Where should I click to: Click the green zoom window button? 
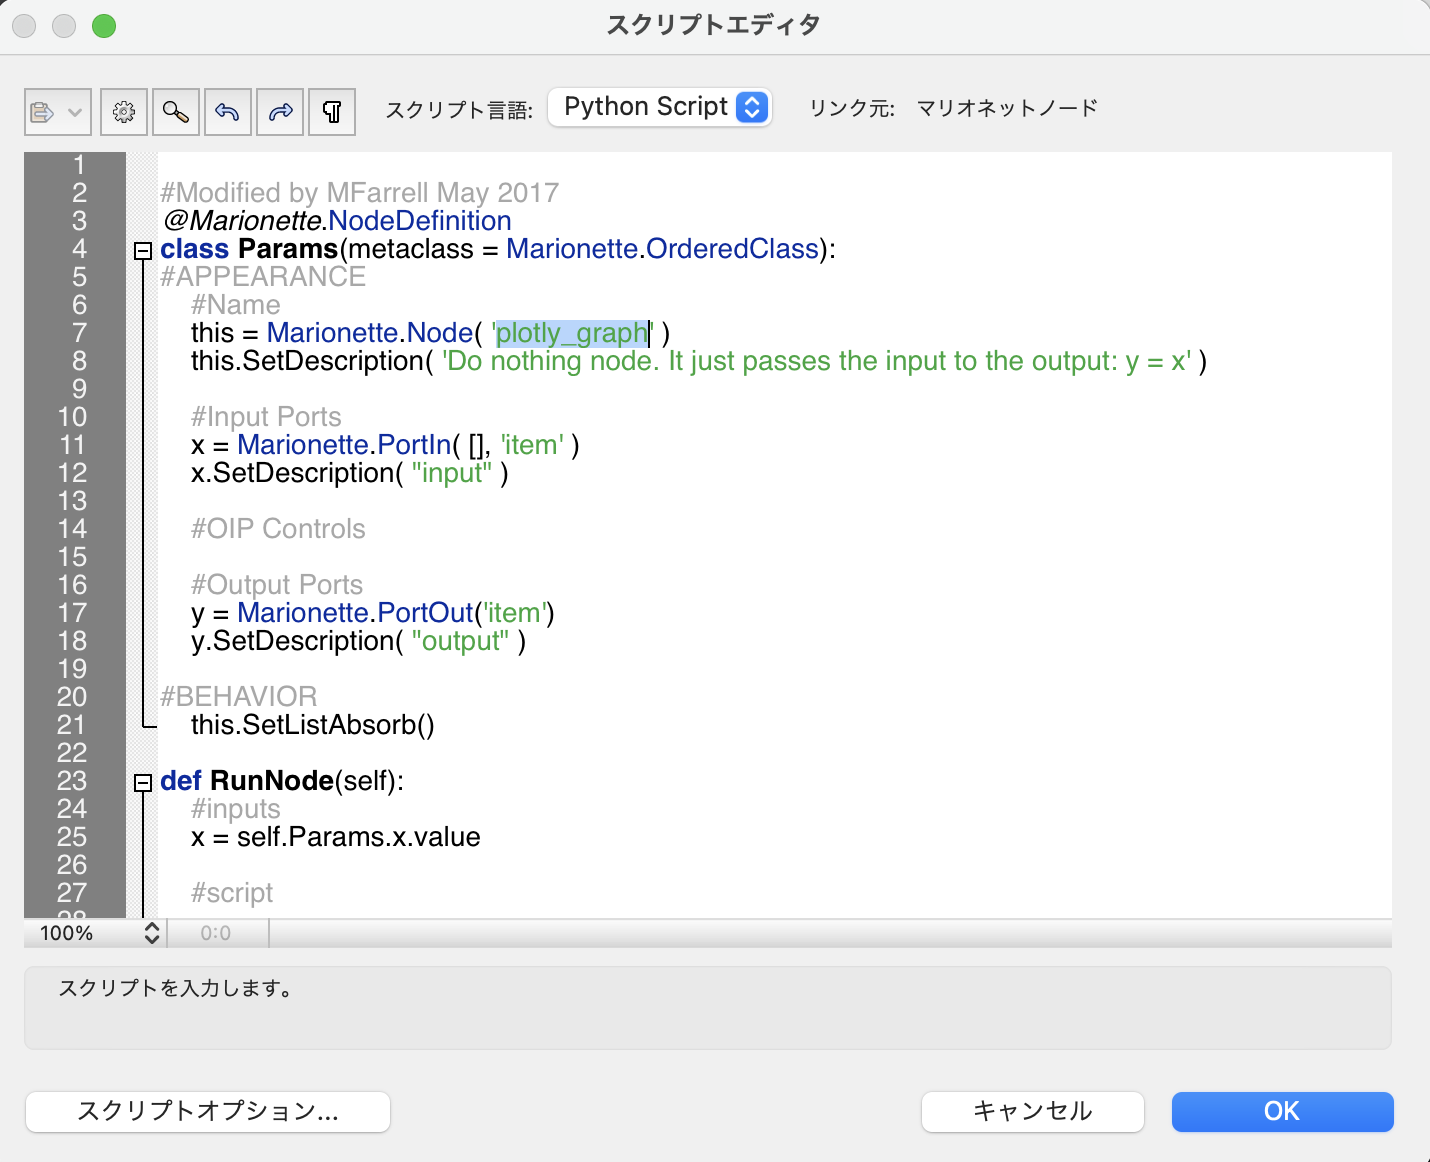104,26
